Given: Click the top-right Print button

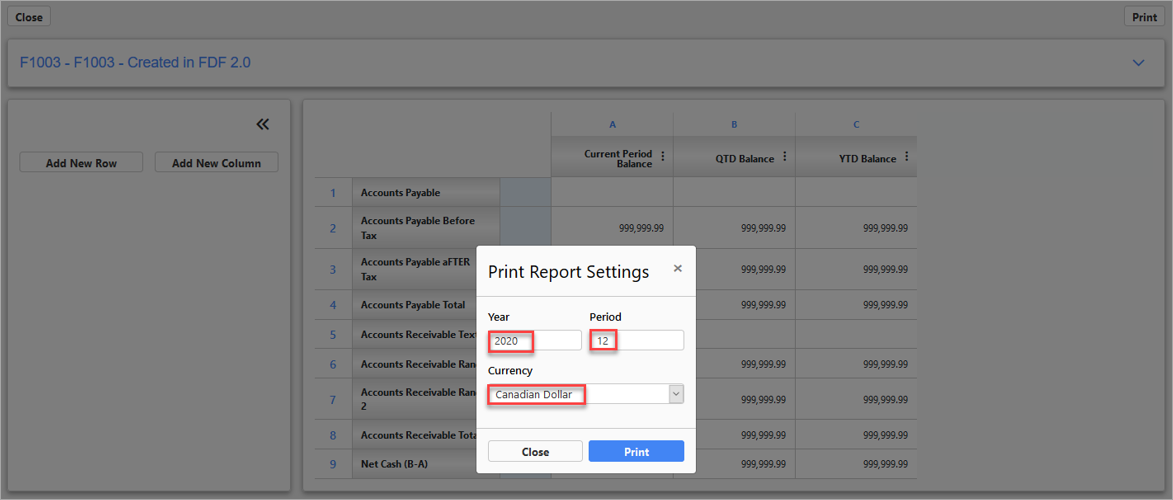Looking at the screenshot, I should [1144, 17].
